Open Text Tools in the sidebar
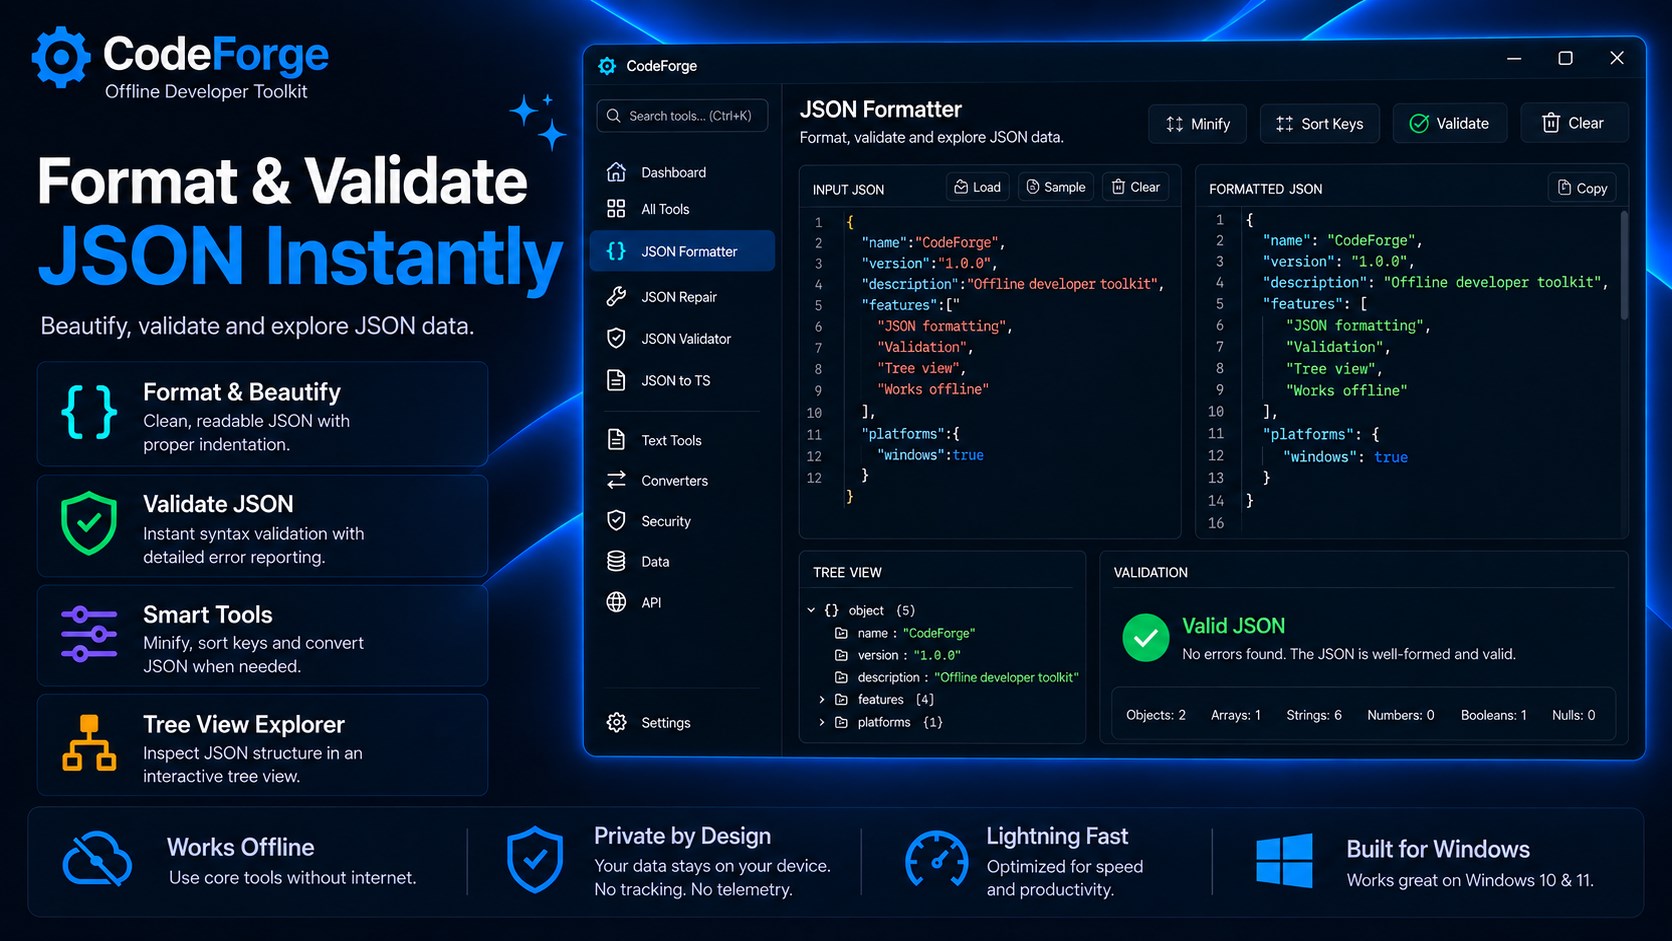 coord(682,440)
